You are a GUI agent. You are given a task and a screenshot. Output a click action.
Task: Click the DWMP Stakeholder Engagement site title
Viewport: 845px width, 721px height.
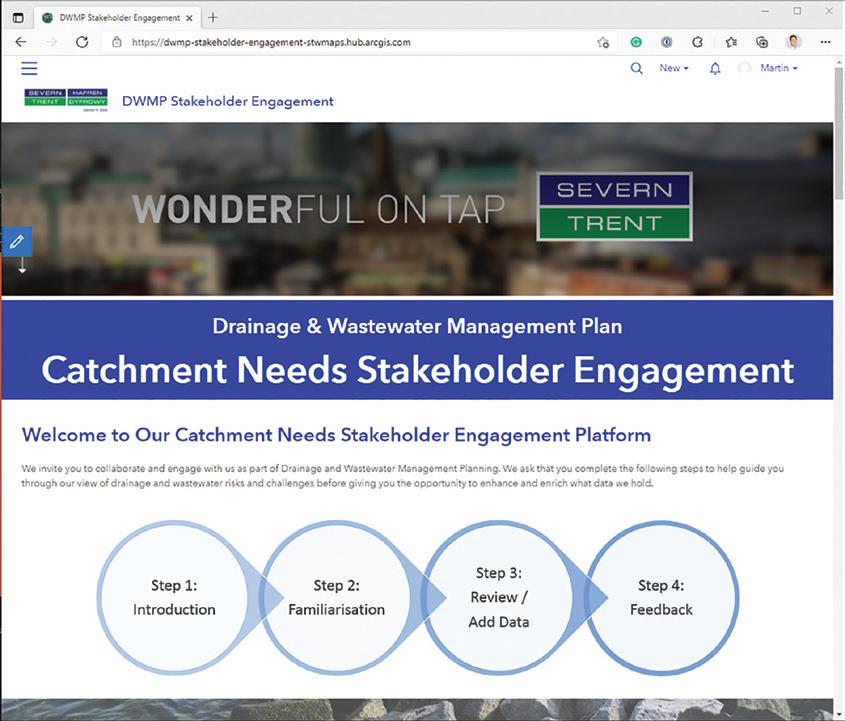227,101
